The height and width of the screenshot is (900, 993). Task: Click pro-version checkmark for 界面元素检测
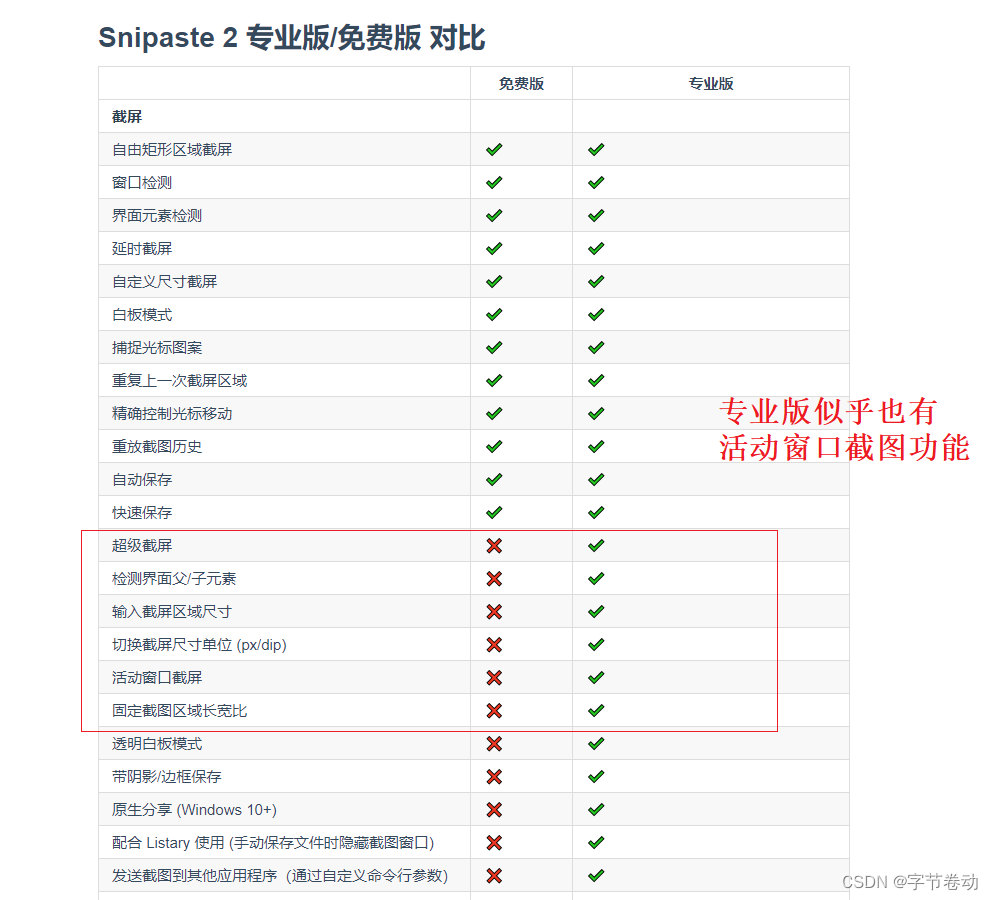coord(596,215)
